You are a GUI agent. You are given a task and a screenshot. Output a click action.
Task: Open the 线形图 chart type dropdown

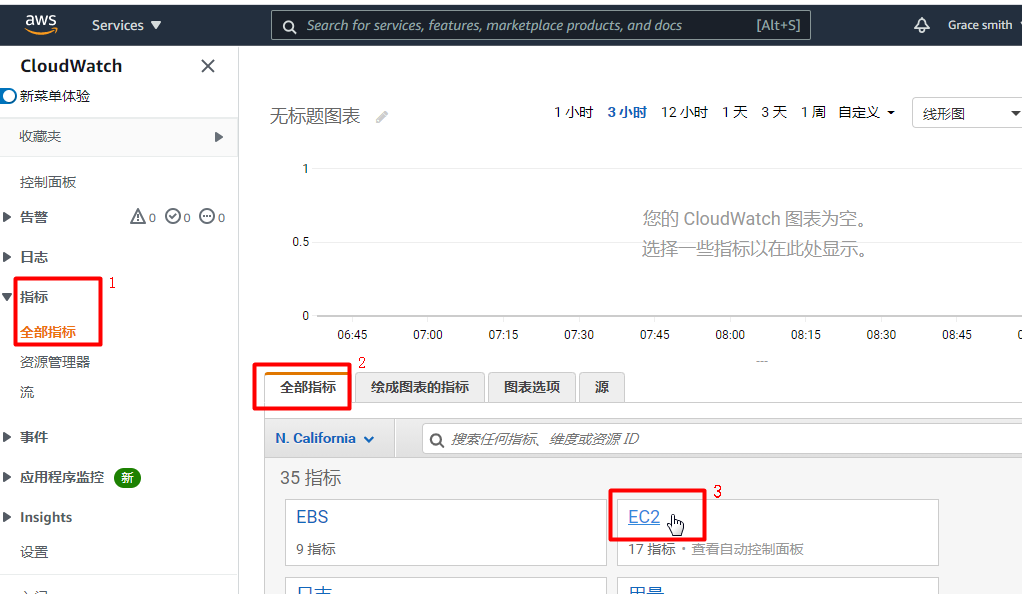967,113
